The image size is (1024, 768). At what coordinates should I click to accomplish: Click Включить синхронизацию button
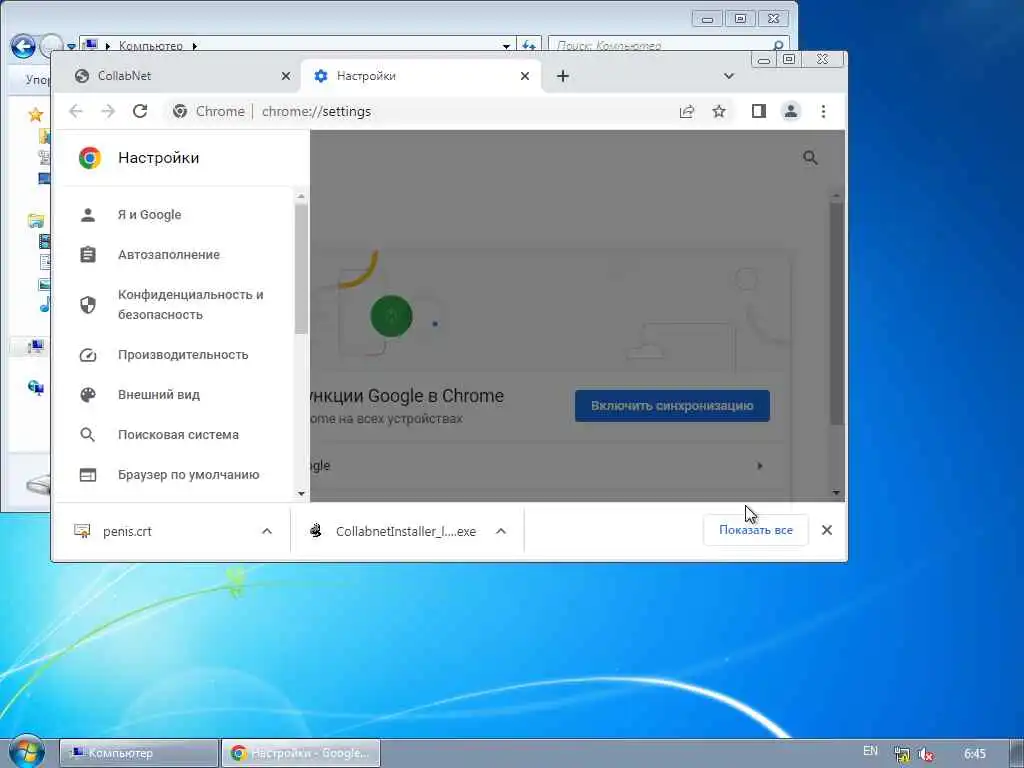pyautogui.click(x=672, y=406)
